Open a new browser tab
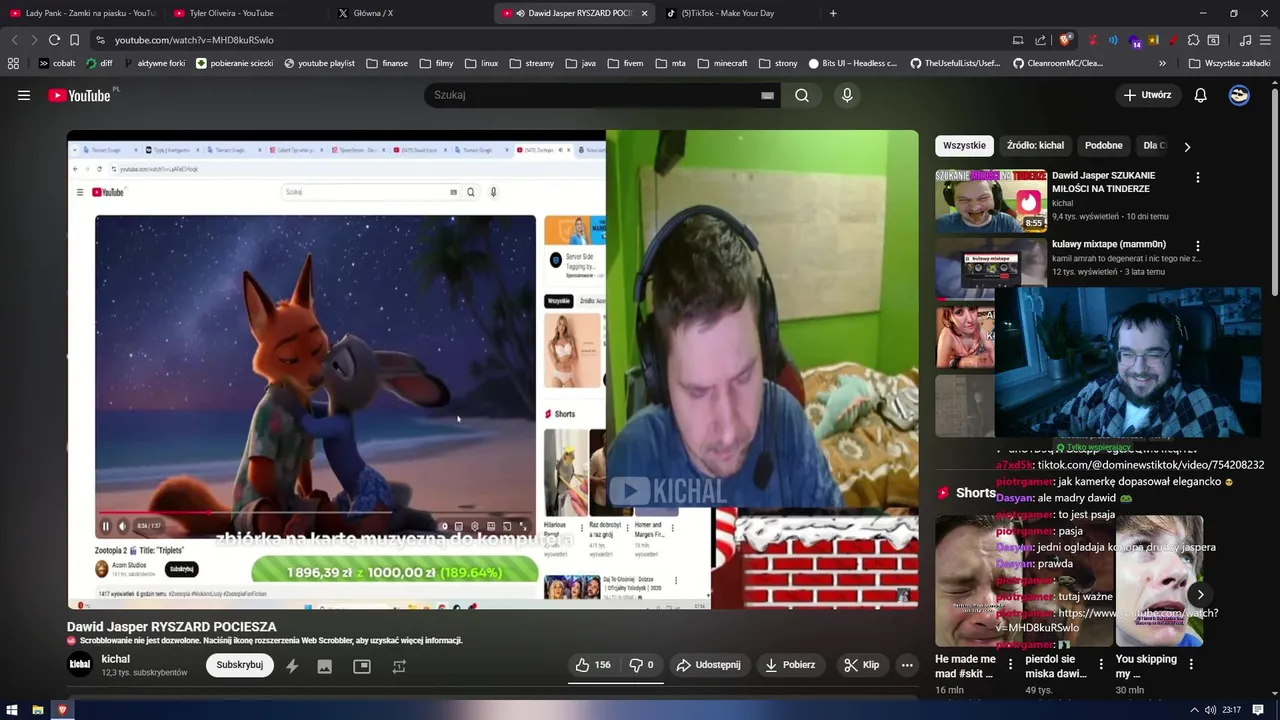 pyautogui.click(x=833, y=13)
